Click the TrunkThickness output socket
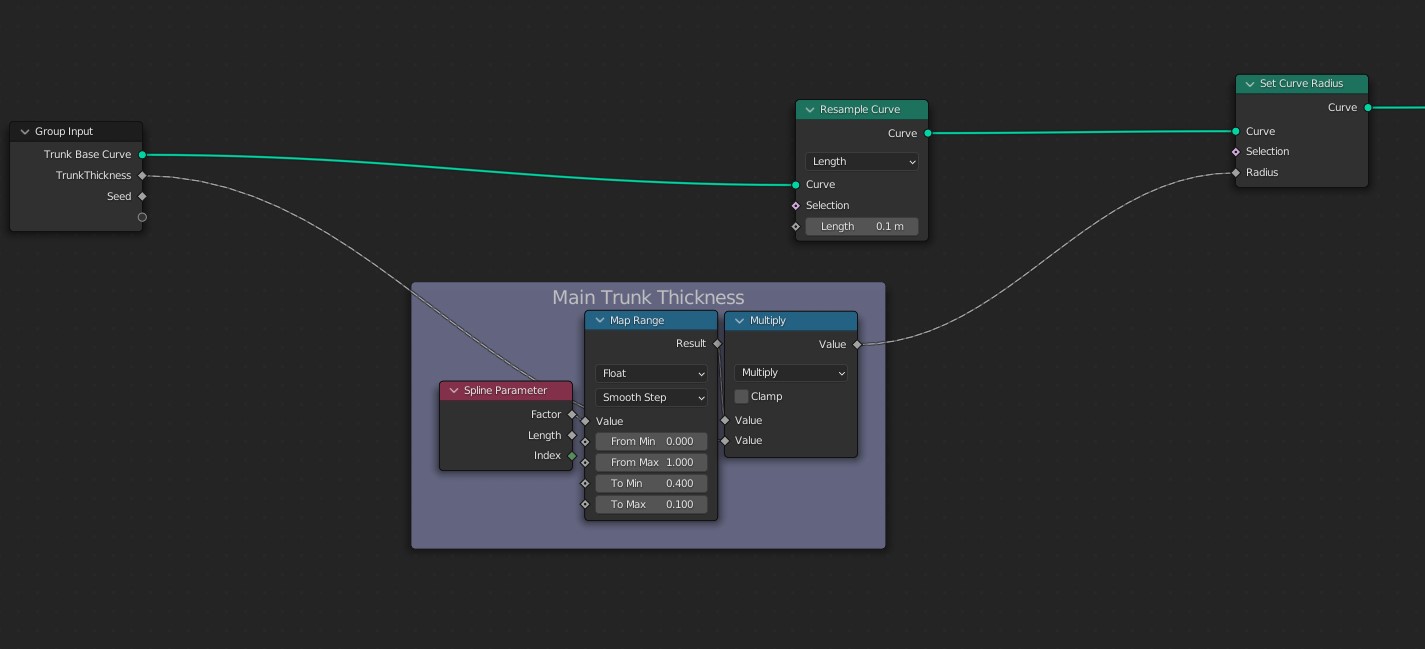The width and height of the screenshot is (1425, 649). [142, 176]
